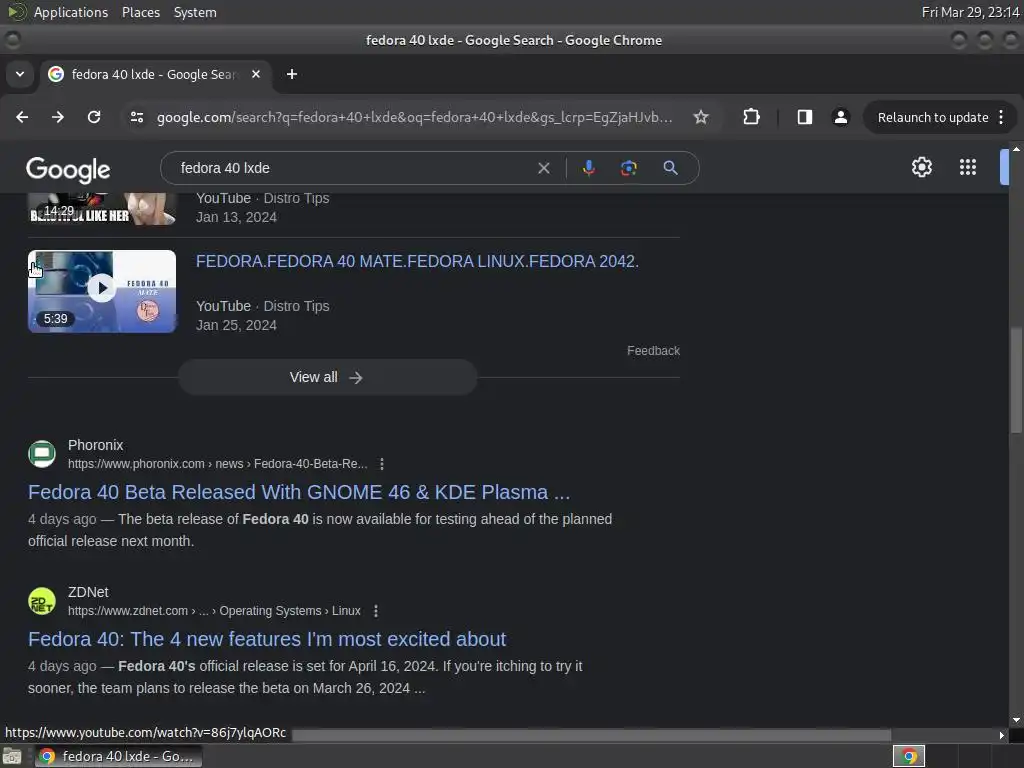This screenshot has width=1024, height=768.
Task: Click the clock showing Fri Mar 29
Action: tap(970, 12)
